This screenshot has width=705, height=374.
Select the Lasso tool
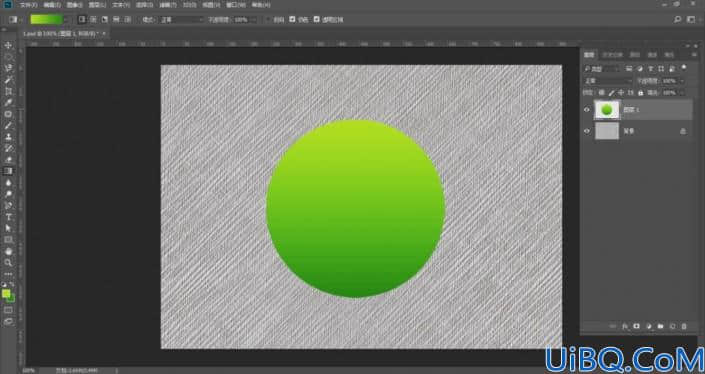(x=8, y=68)
